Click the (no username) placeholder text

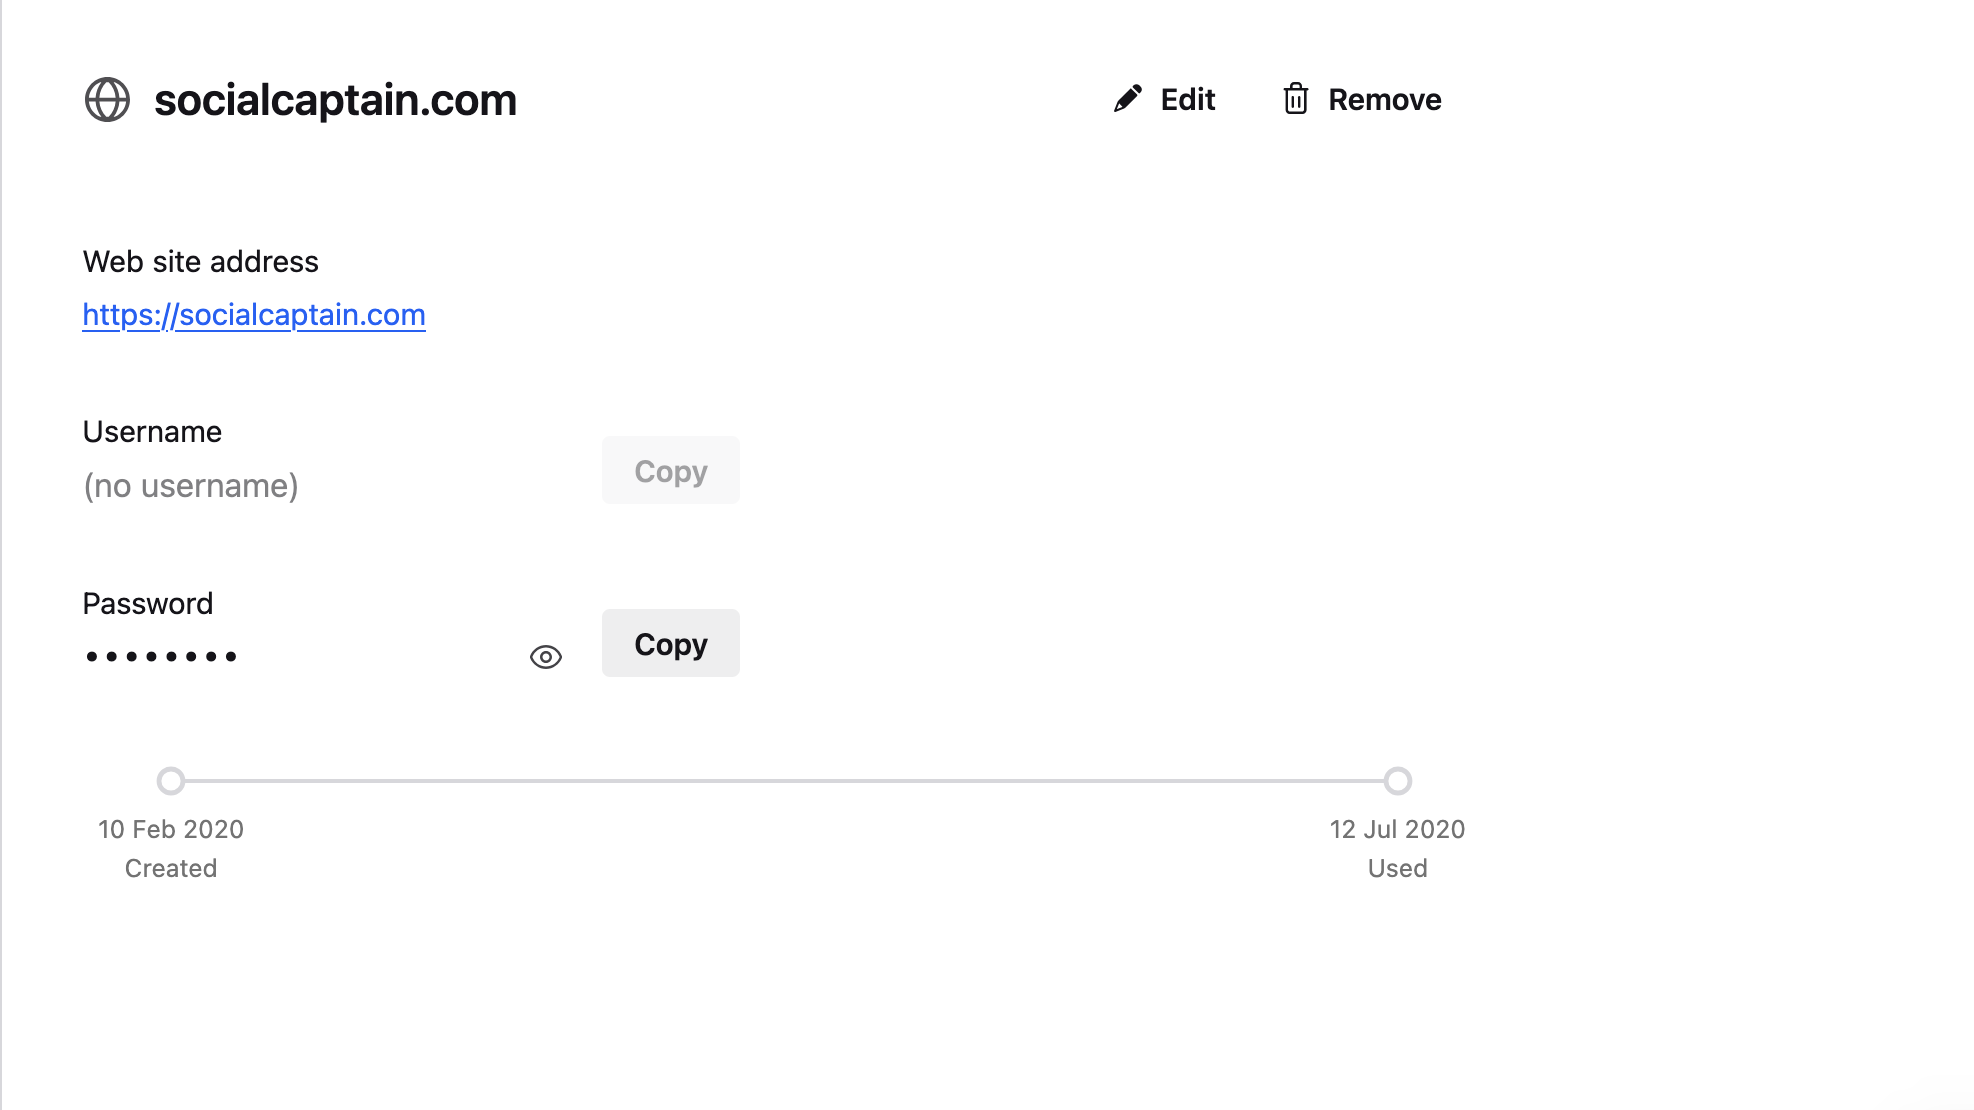[191, 486]
